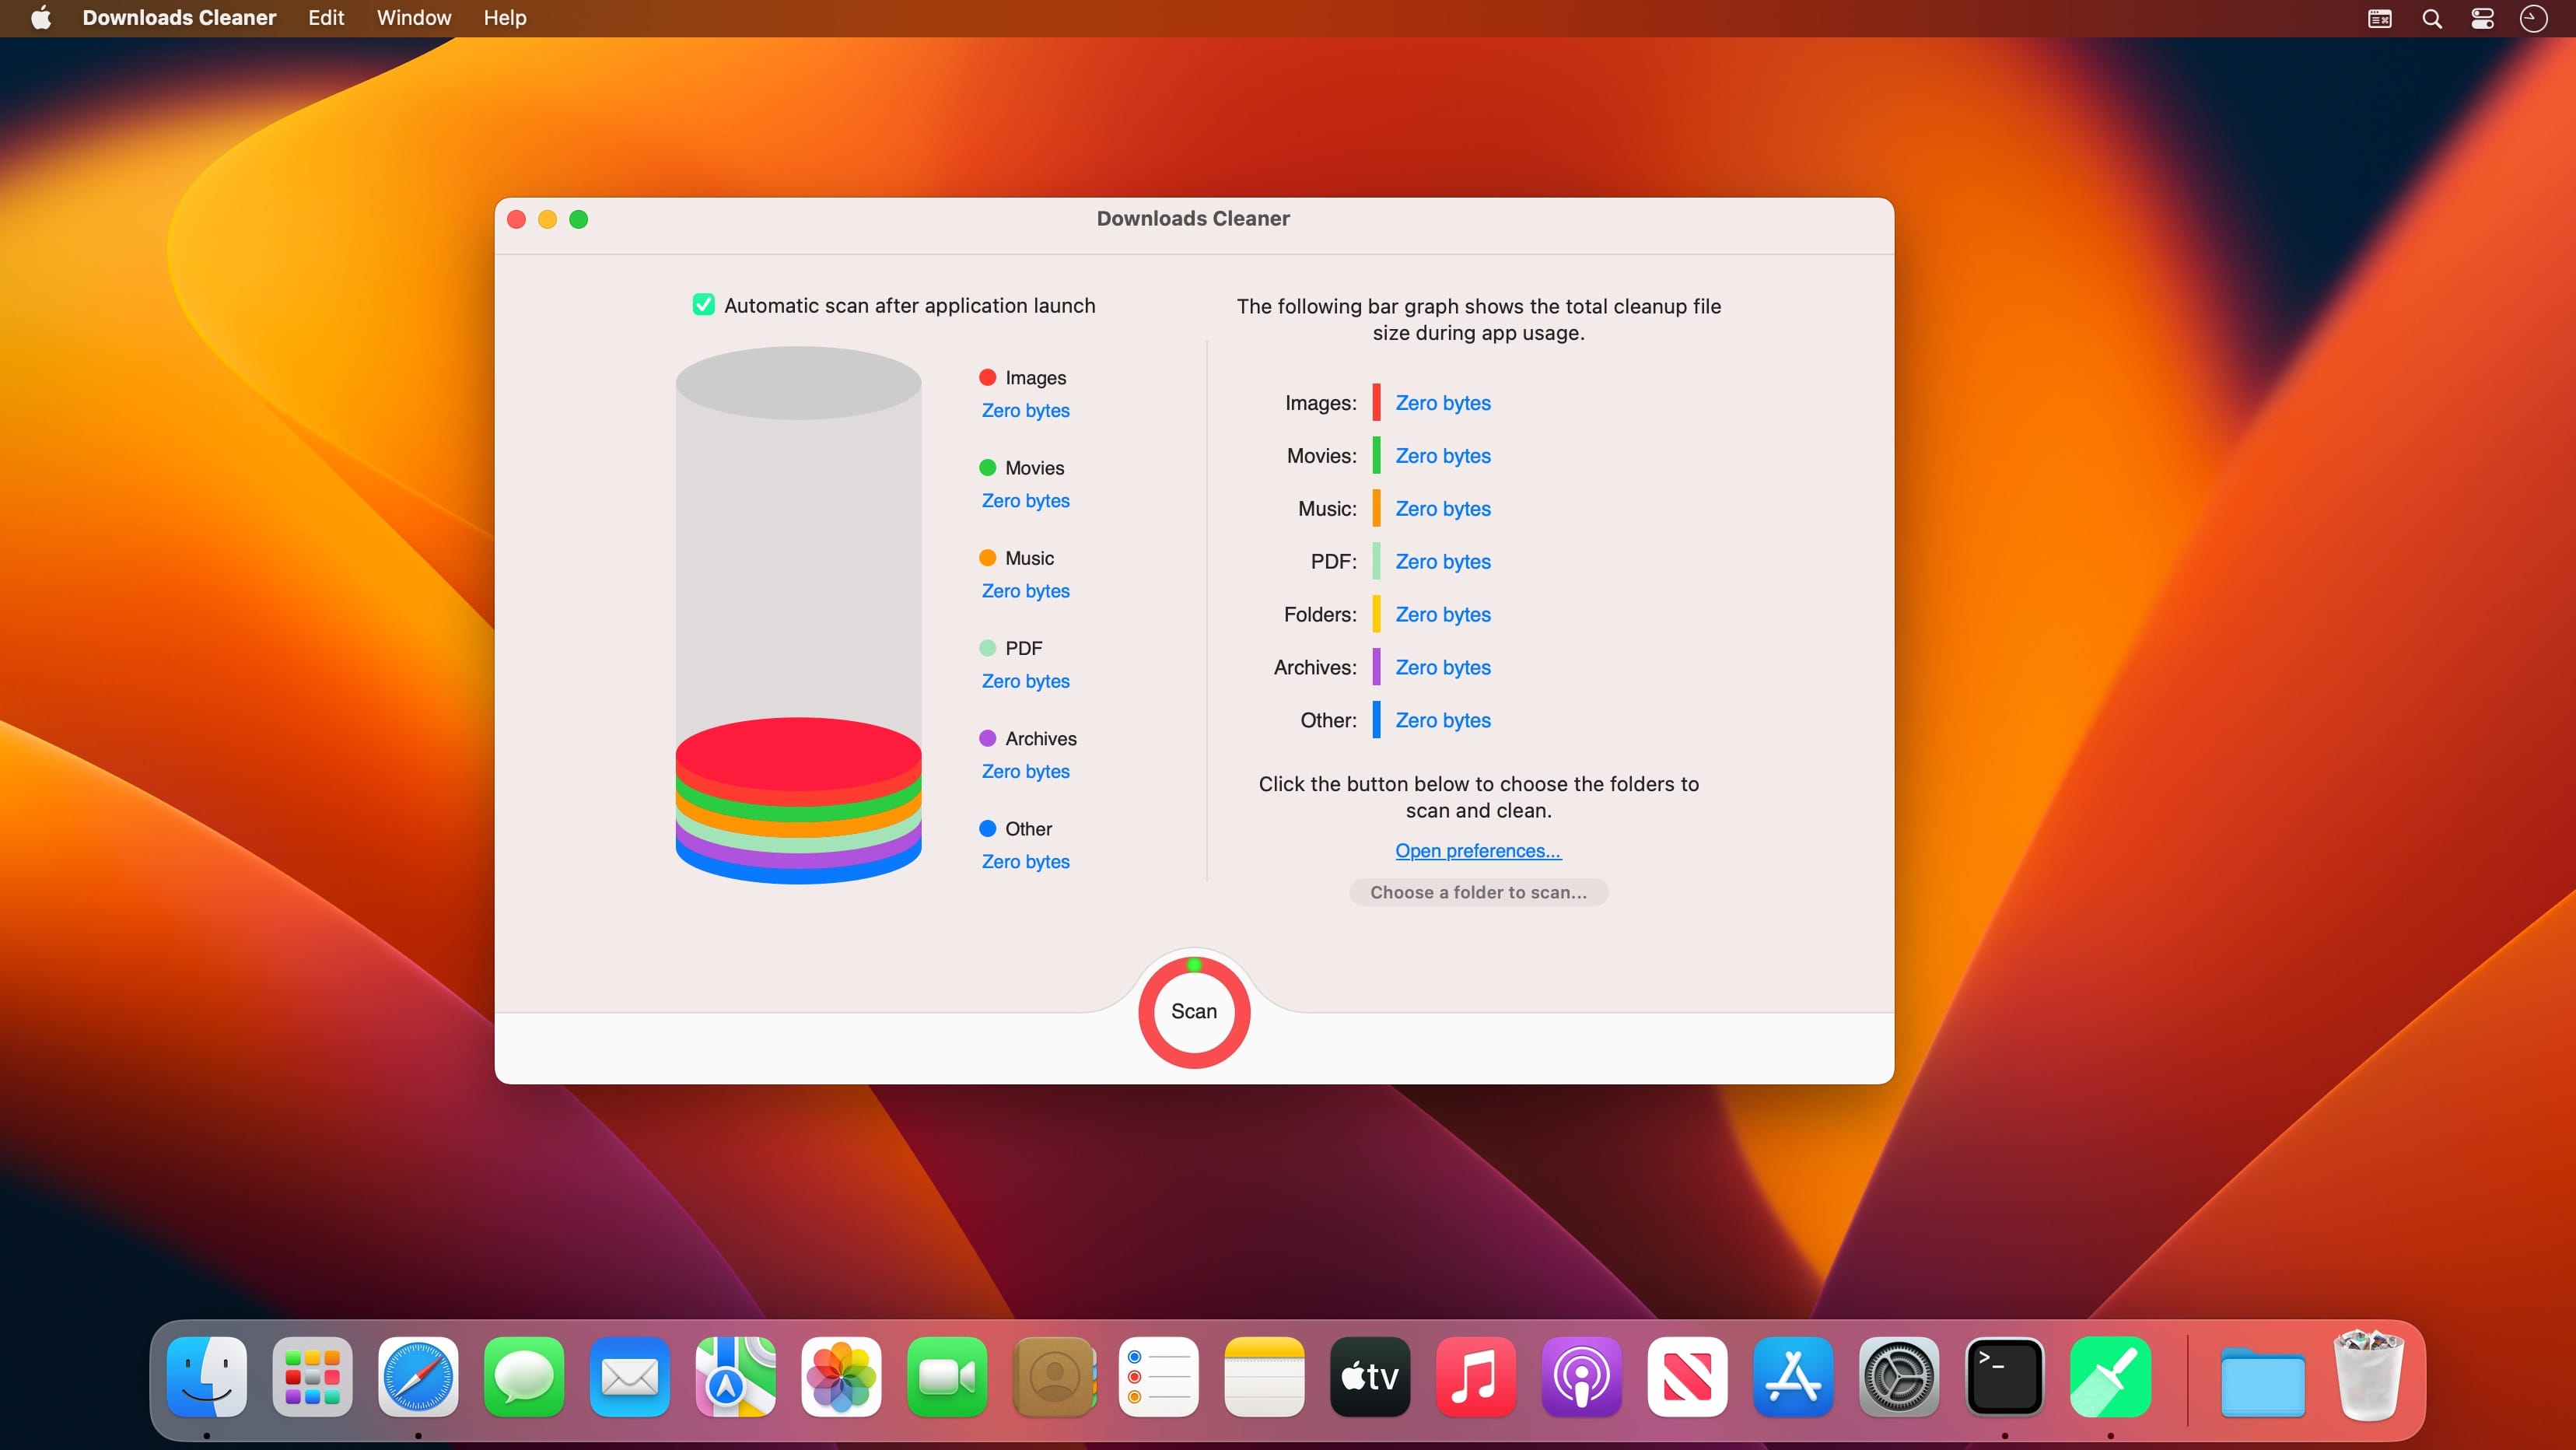This screenshot has width=2576, height=1450.
Task: Open Photos from the Dock
Action: click(841, 1377)
